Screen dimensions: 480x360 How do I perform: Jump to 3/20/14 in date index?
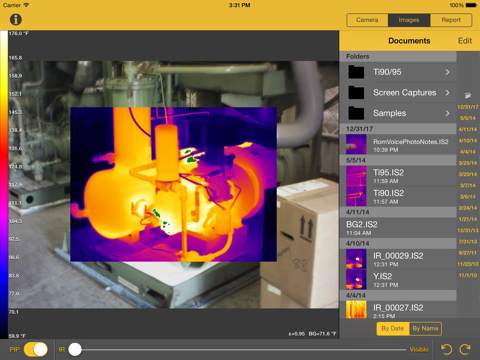click(468, 174)
